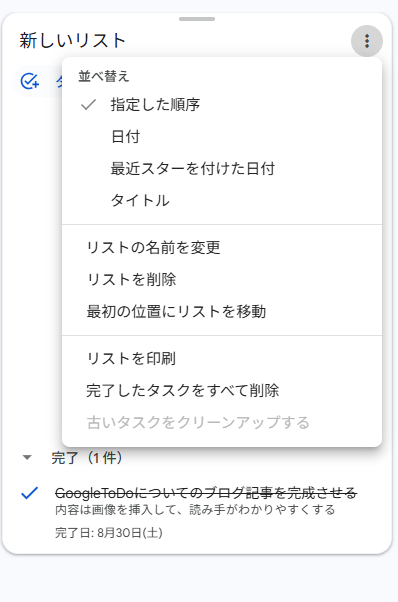Choose リストを削除 from menu
The image size is (398, 602).
(222, 280)
